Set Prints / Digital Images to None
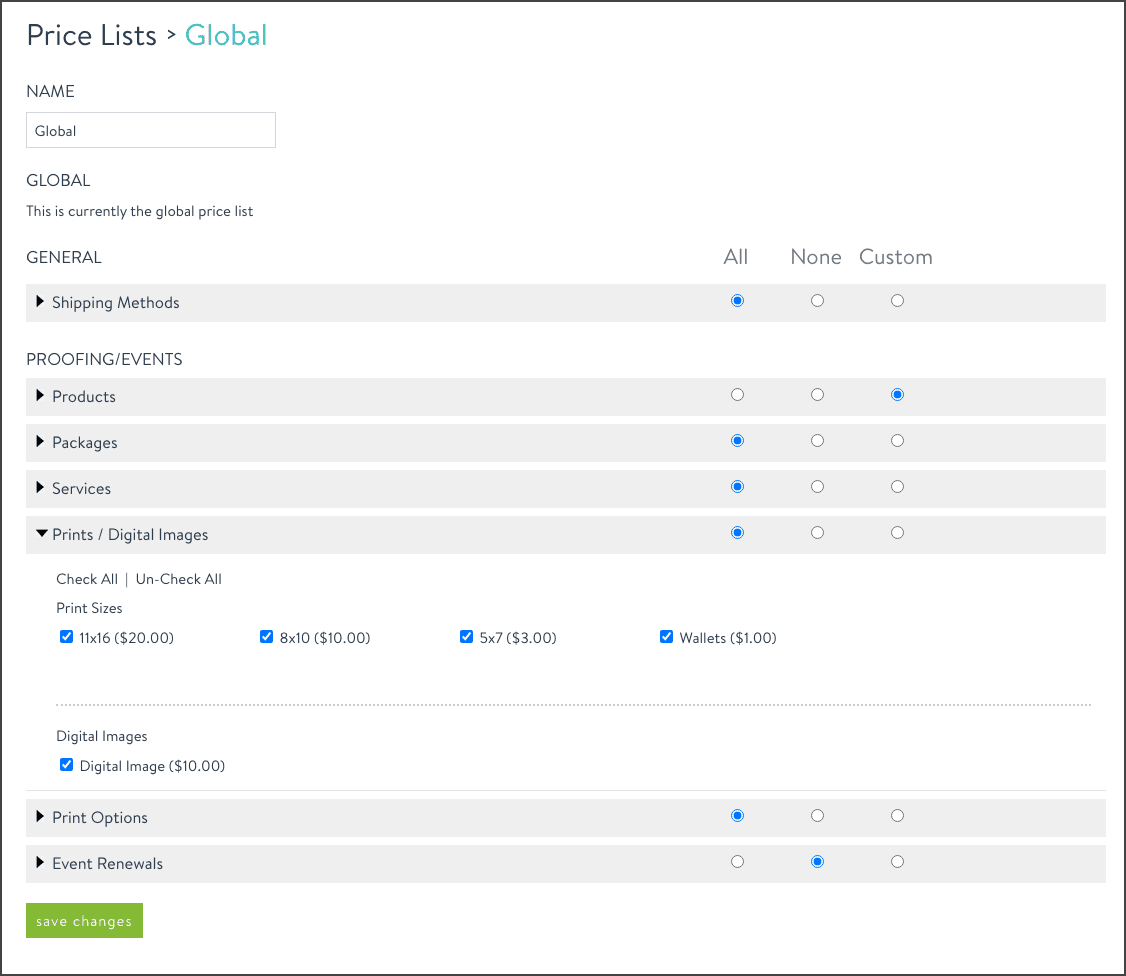This screenshot has width=1126, height=976. [817, 532]
